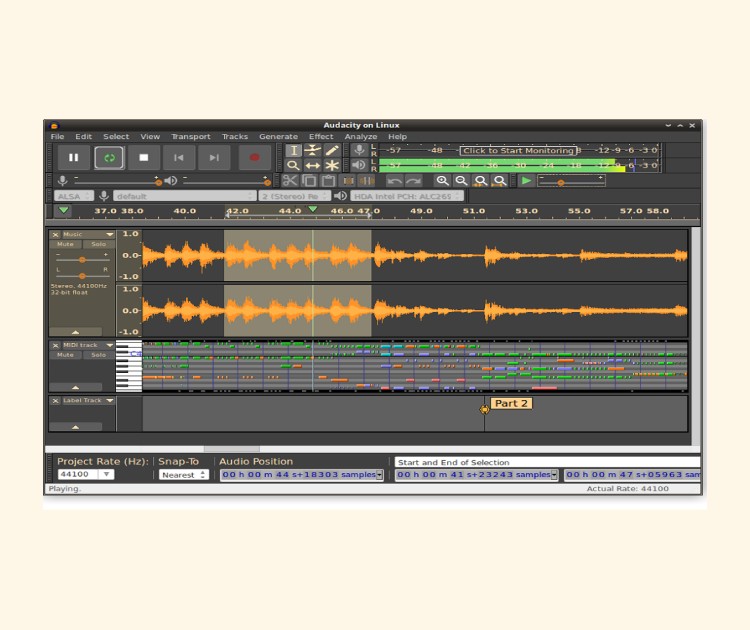
Task: Trim audio outside selection icon
Action: [x=348, y=181]
